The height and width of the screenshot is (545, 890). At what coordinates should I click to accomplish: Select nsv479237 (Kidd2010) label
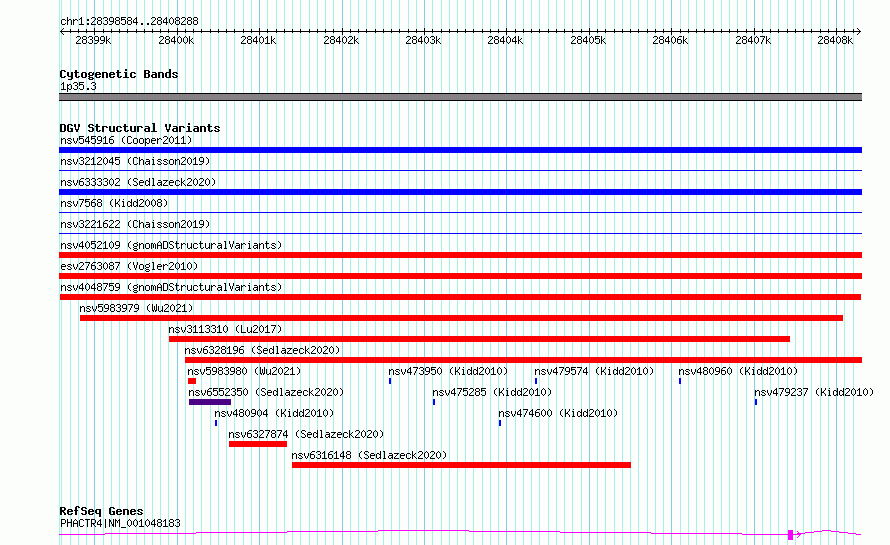814,392
